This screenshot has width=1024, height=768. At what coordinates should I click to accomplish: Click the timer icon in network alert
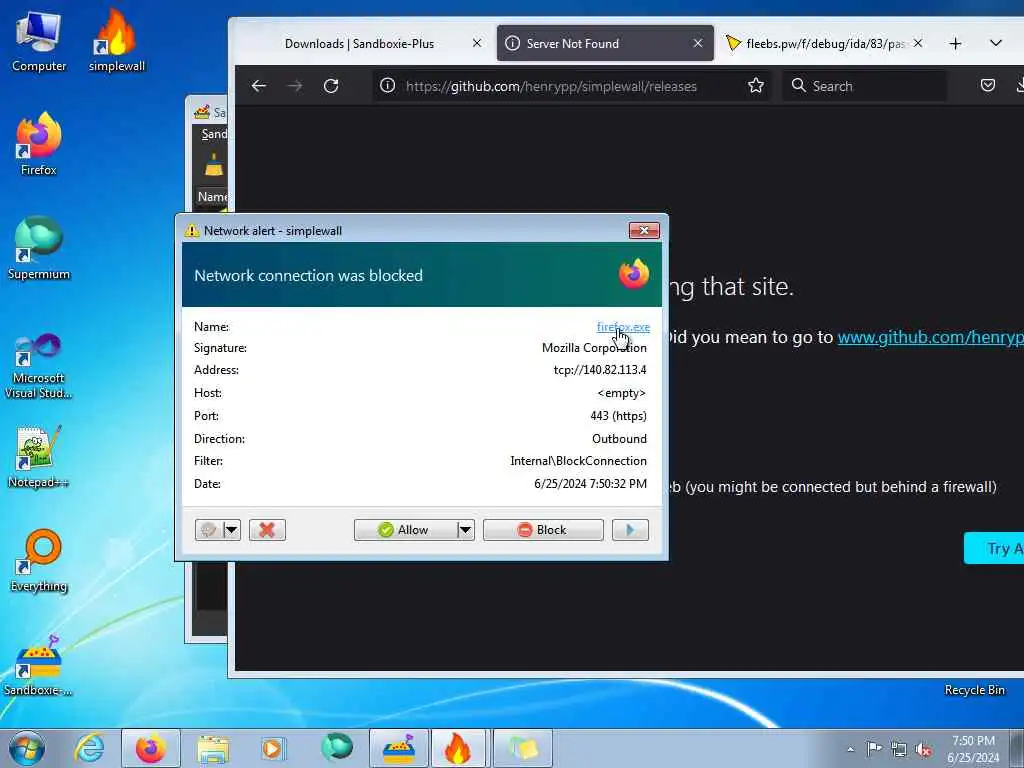pos(208,530)
